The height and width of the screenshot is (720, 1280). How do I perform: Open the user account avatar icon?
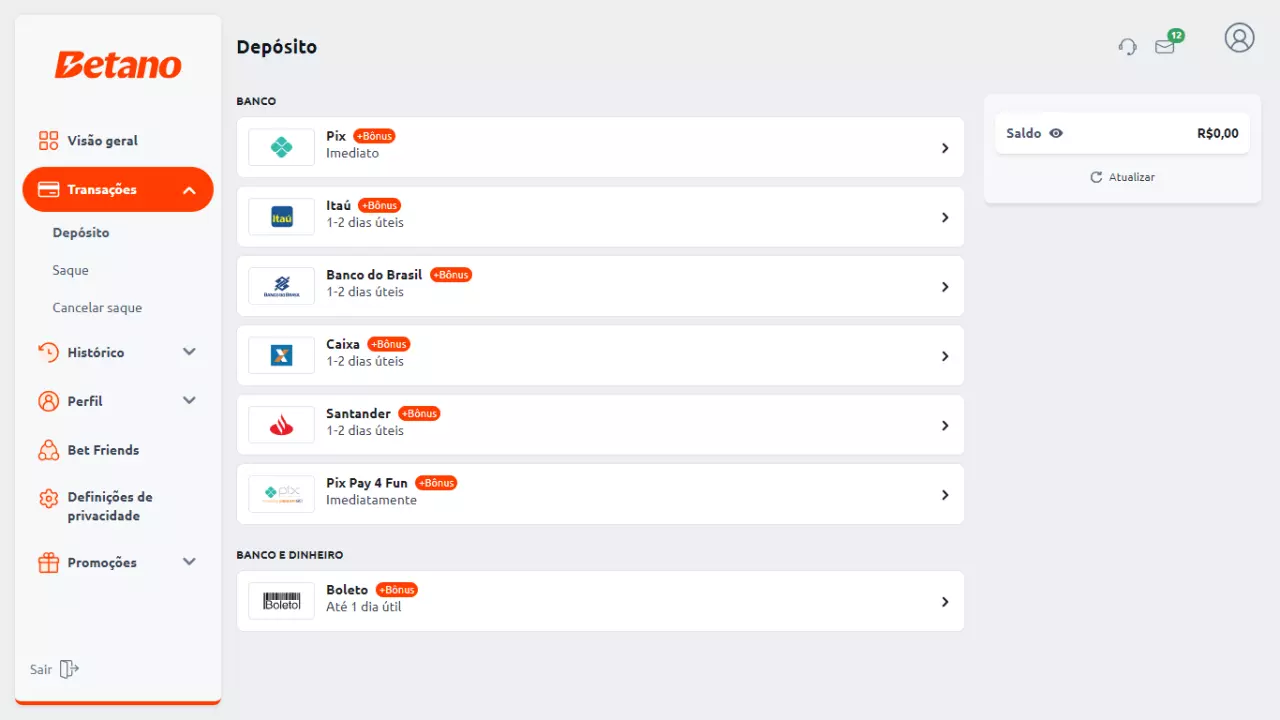1239,38
